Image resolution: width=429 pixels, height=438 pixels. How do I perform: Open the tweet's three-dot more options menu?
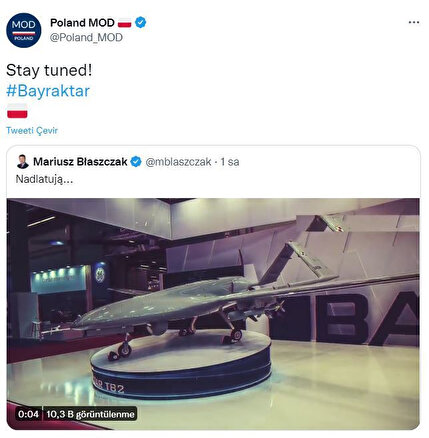point(414,23)
